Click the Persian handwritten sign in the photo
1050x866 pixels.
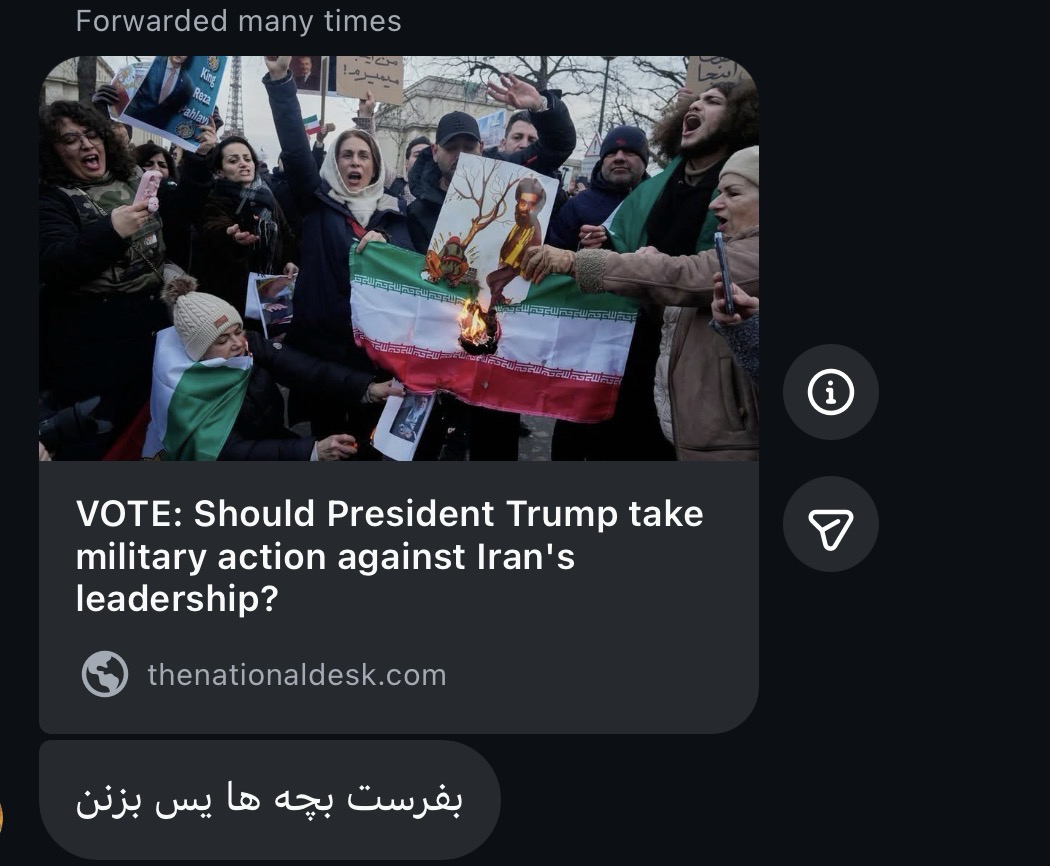[x=370, y=79]
